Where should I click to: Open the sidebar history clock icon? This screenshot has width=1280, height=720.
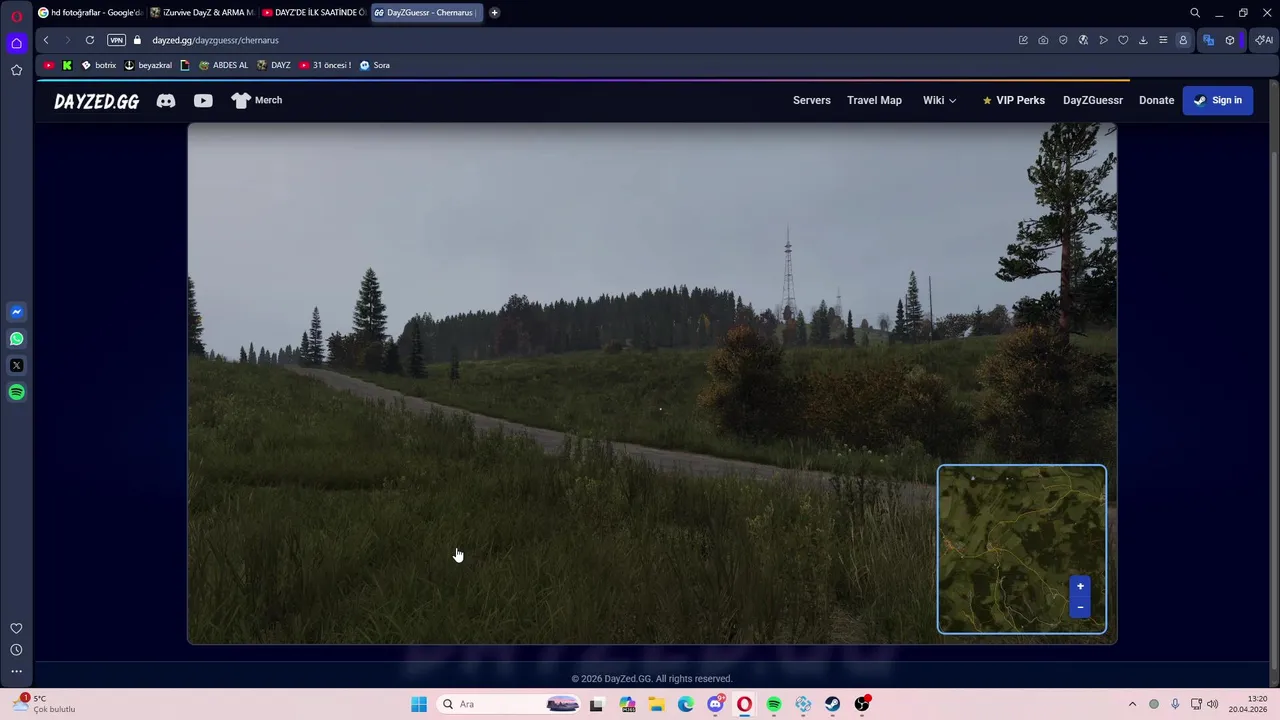coord(16,650)
